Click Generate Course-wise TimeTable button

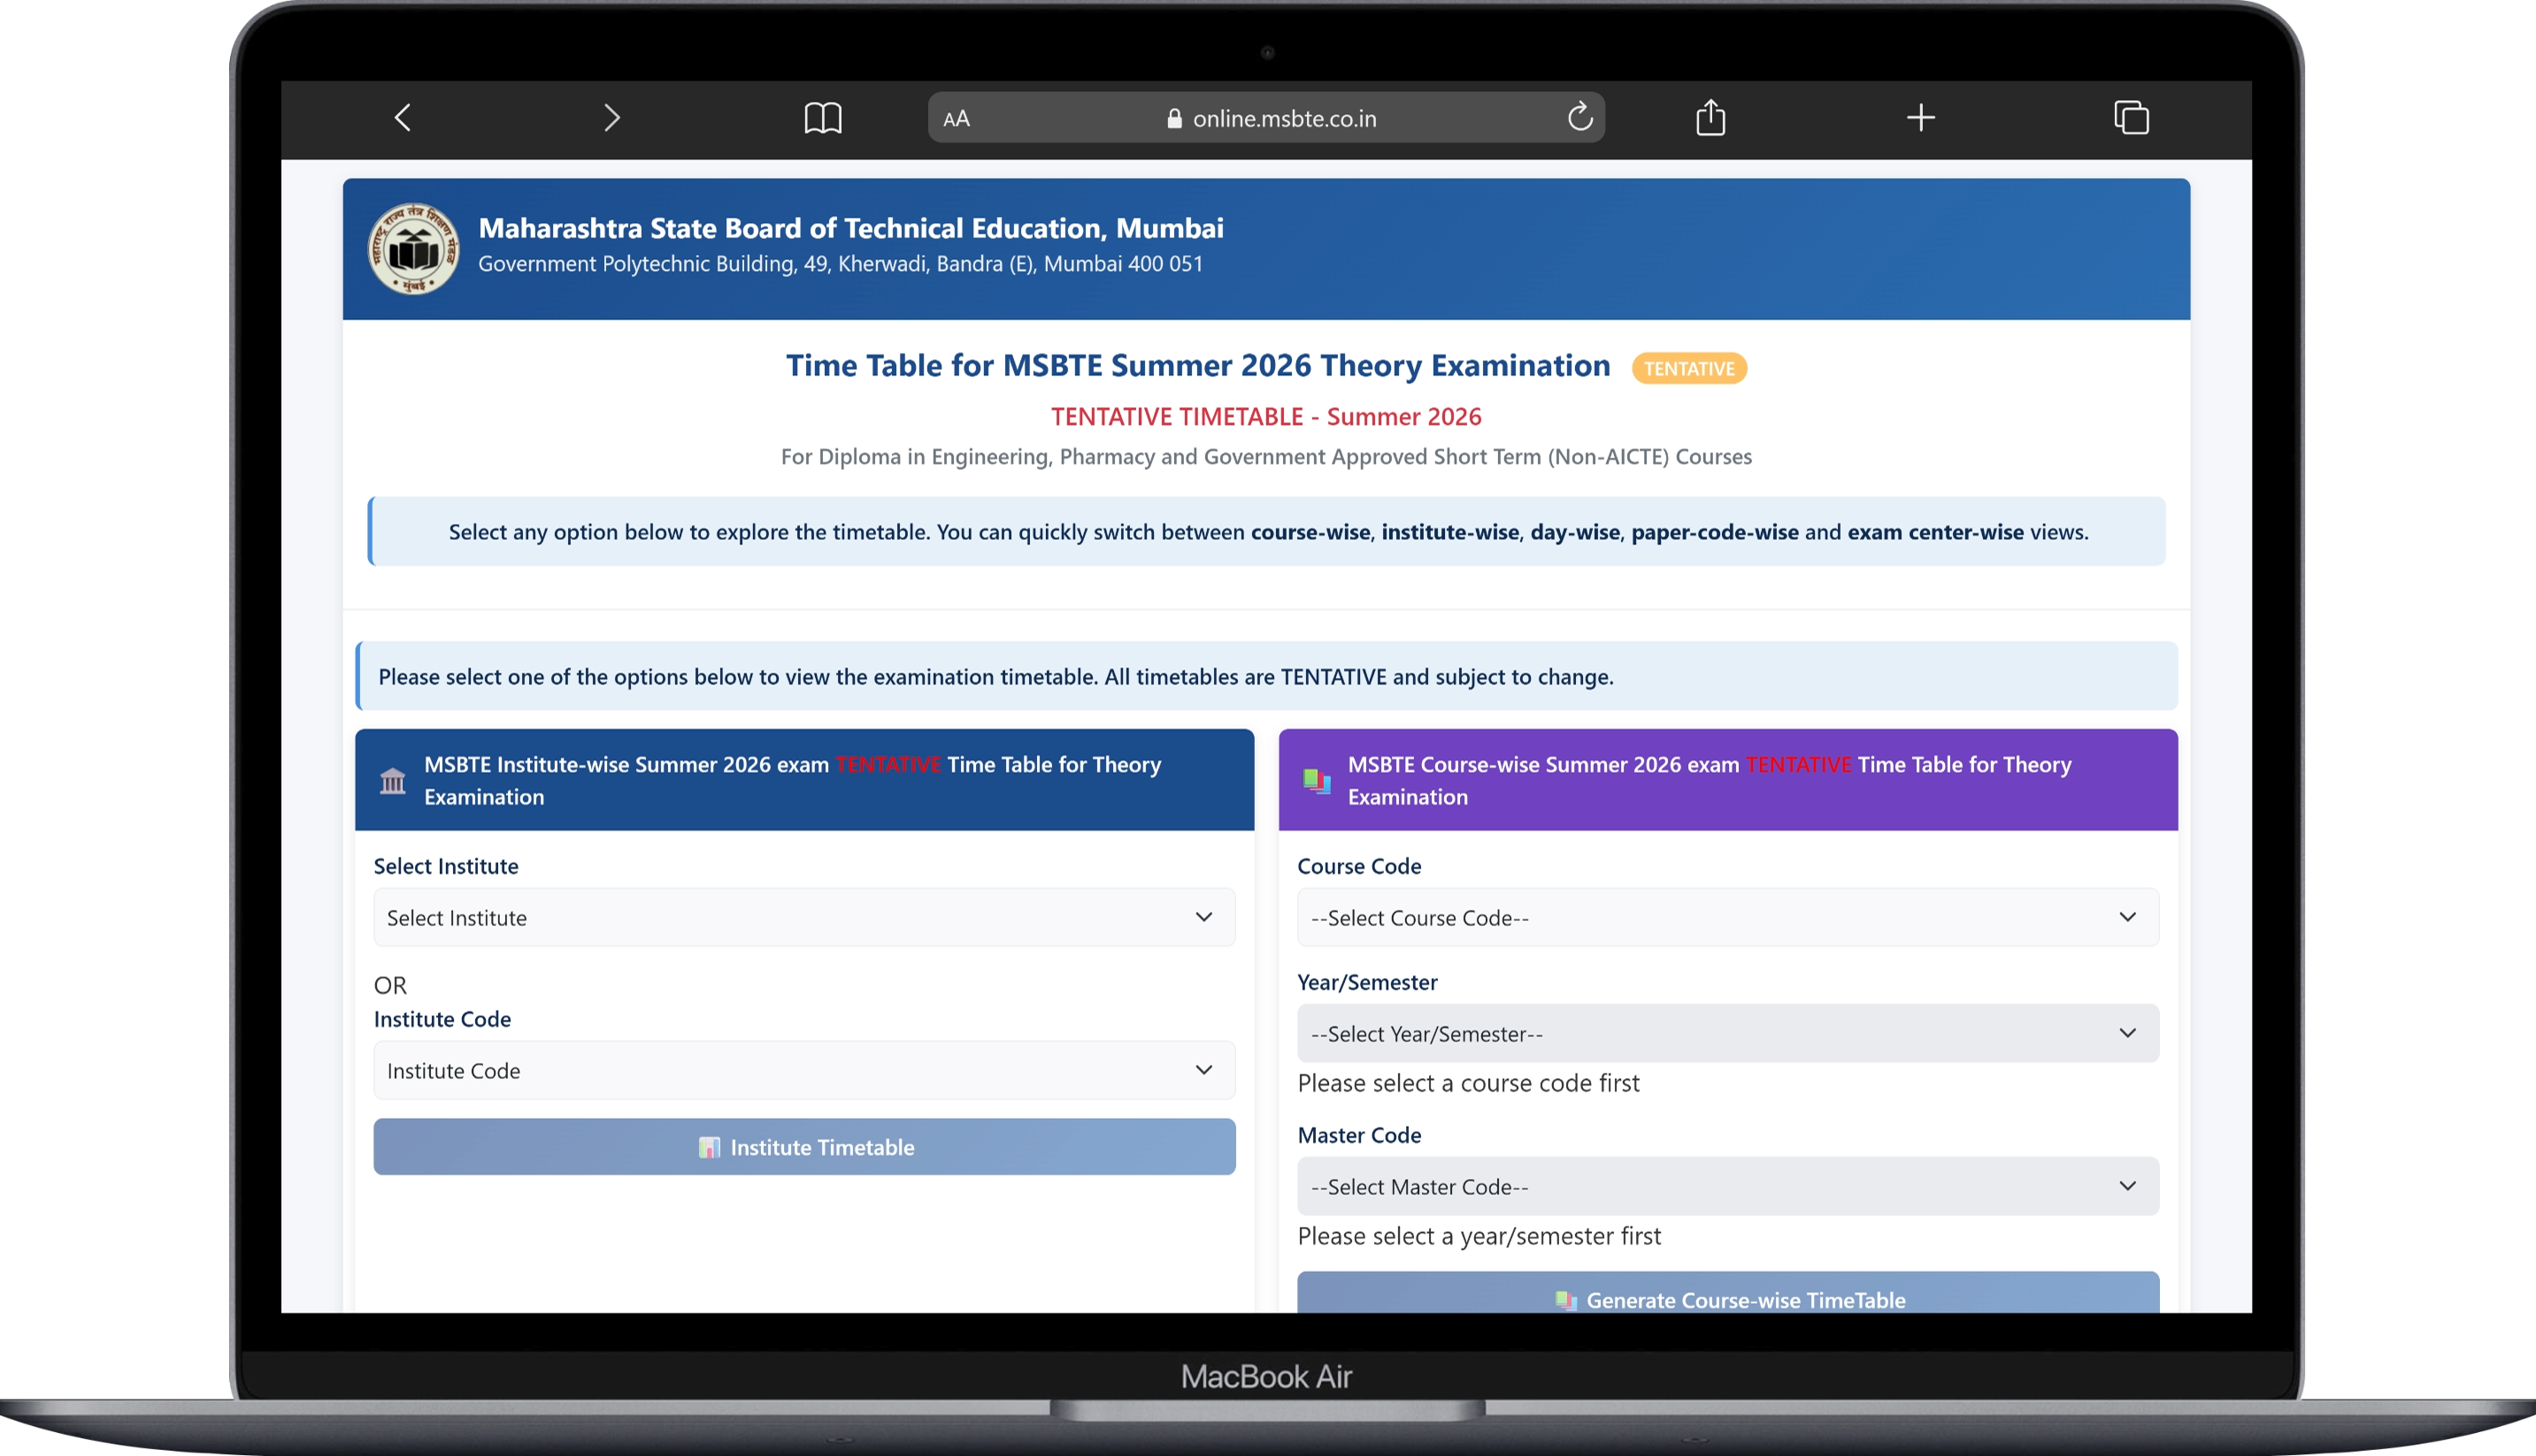pyautogui.click(x=1728, y=1294)
